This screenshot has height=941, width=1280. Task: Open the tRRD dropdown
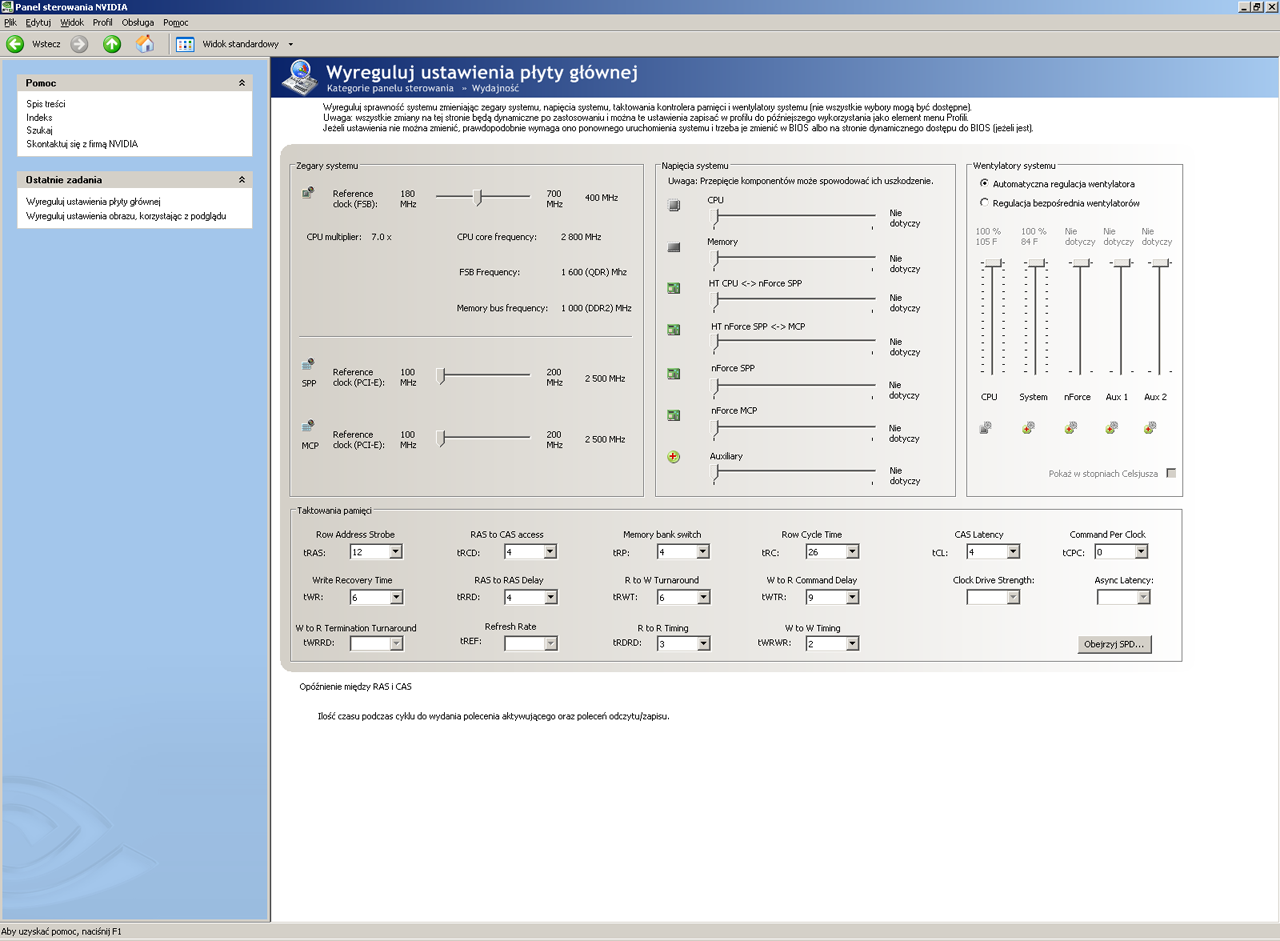tap(530, 598)
